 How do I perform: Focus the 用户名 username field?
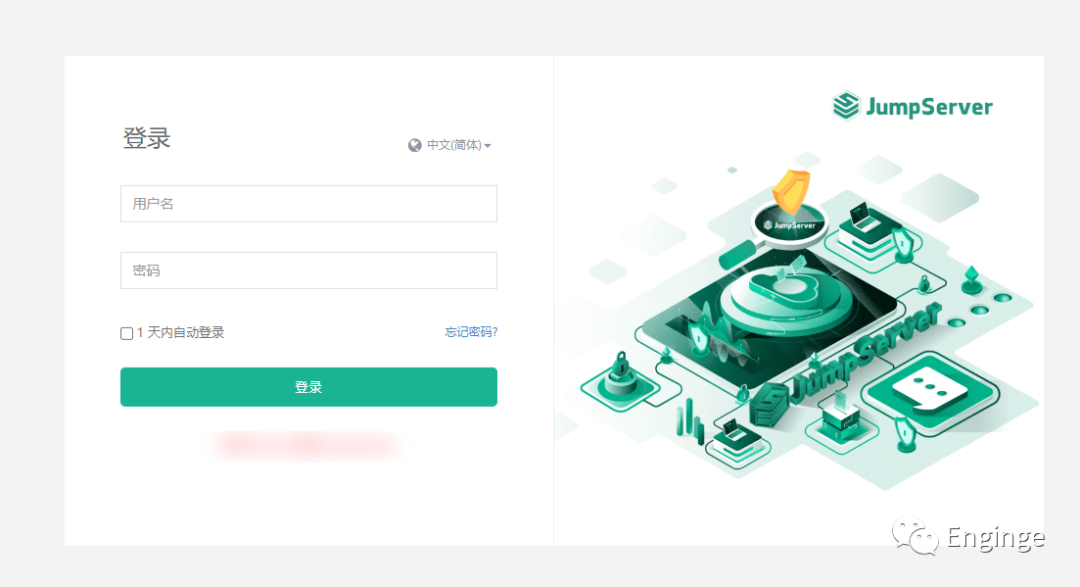click(x=309, y=204)
